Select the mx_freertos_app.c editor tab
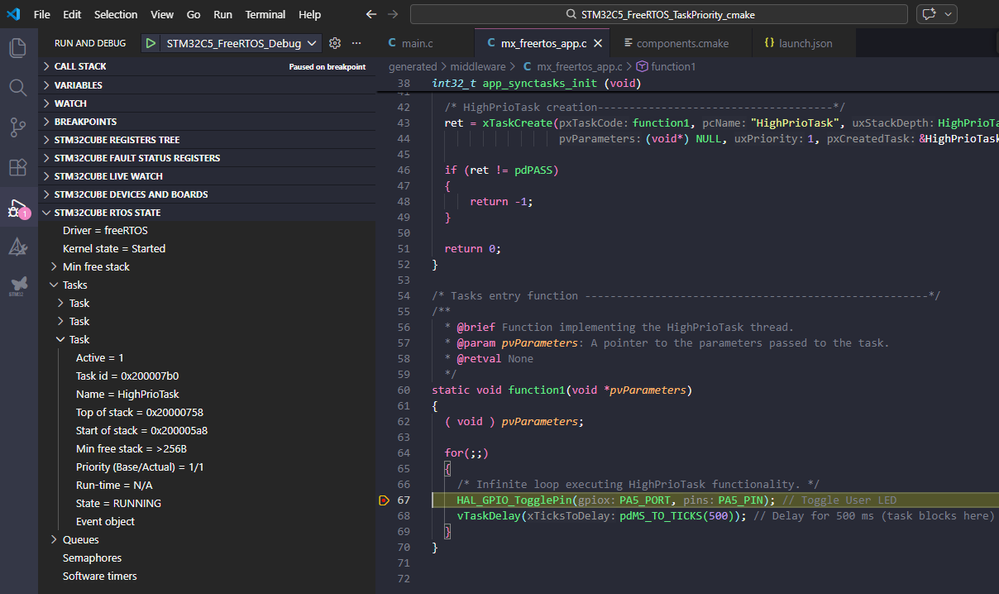 coord(542,43)
